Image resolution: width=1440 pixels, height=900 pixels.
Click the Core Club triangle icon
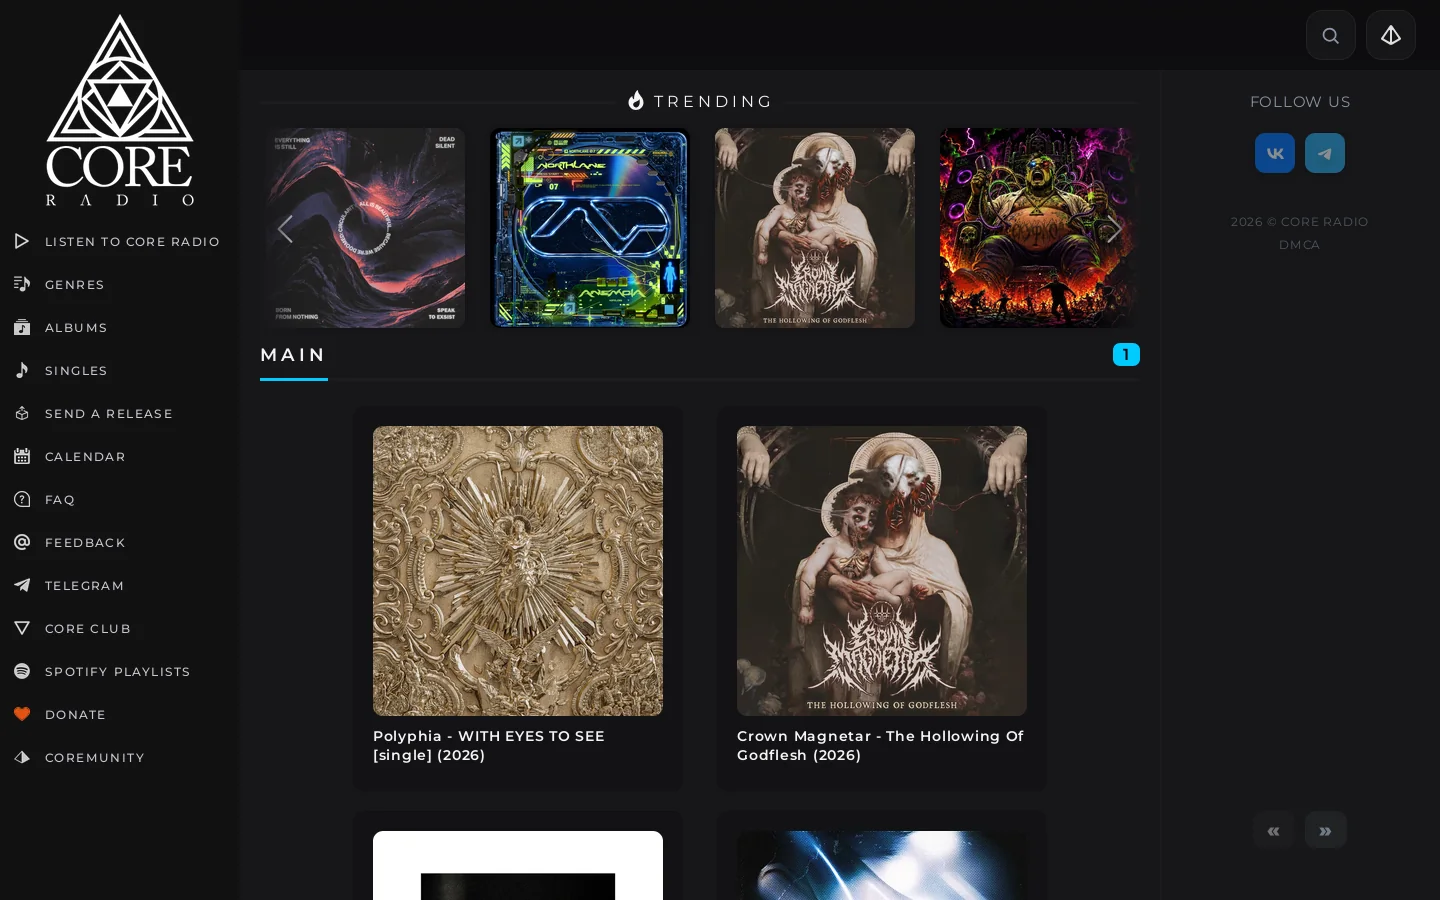[x=22, y=628]
